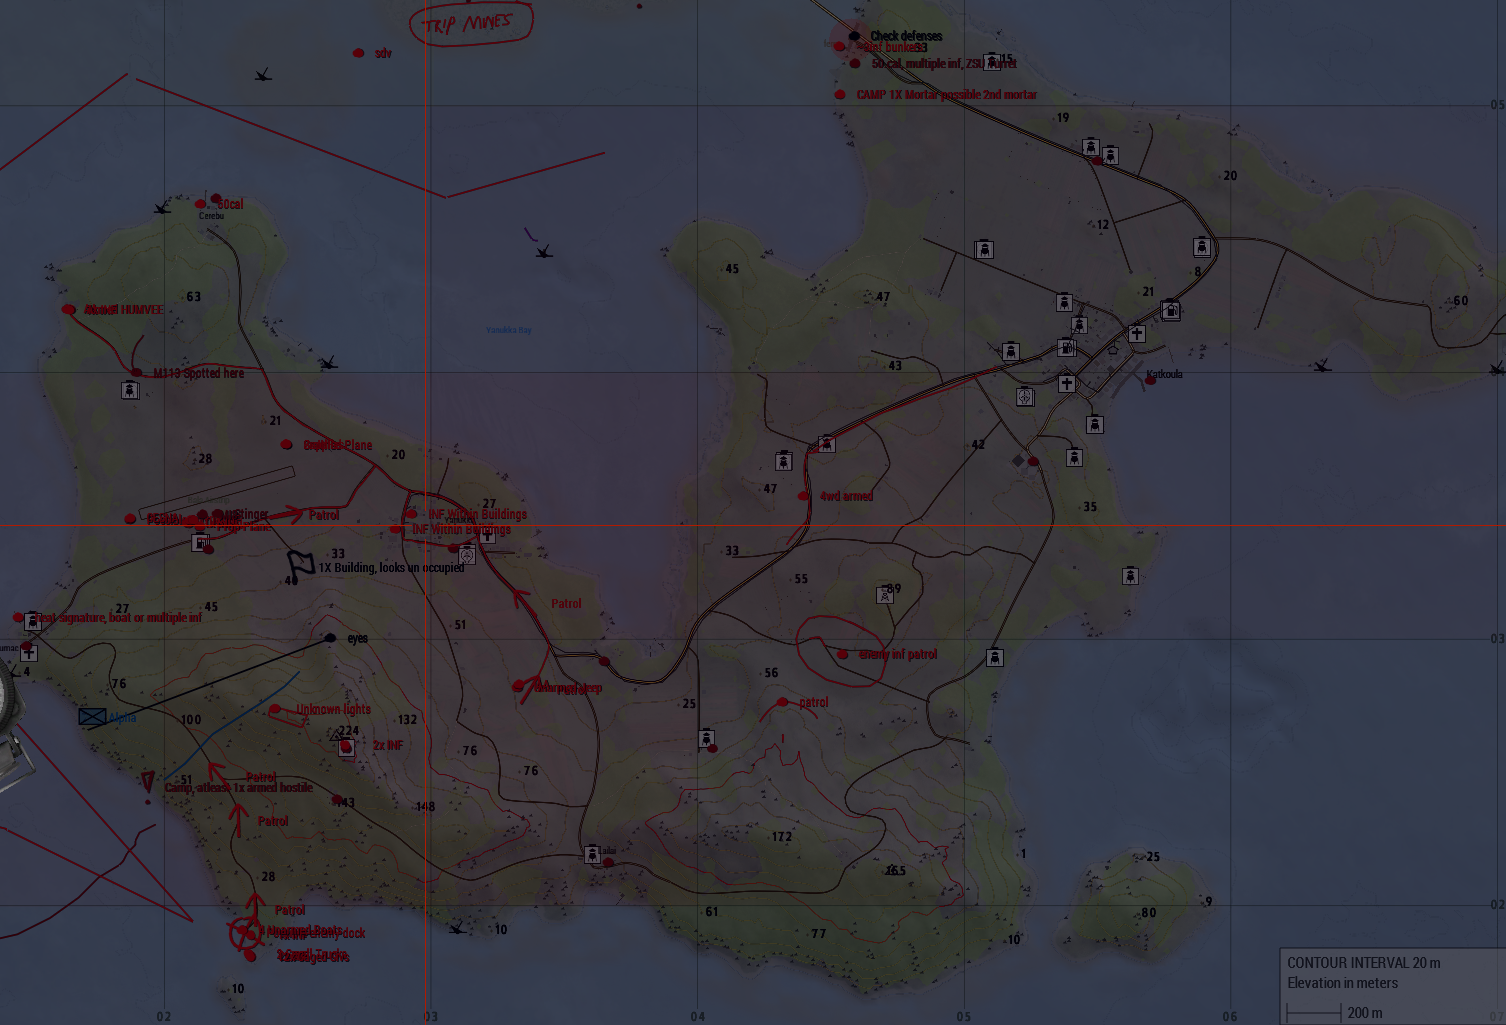Select the airplane icon in Vandora Bay
The height and width of the screenshot is (1025, 1506).
click(x=544, y=252)
